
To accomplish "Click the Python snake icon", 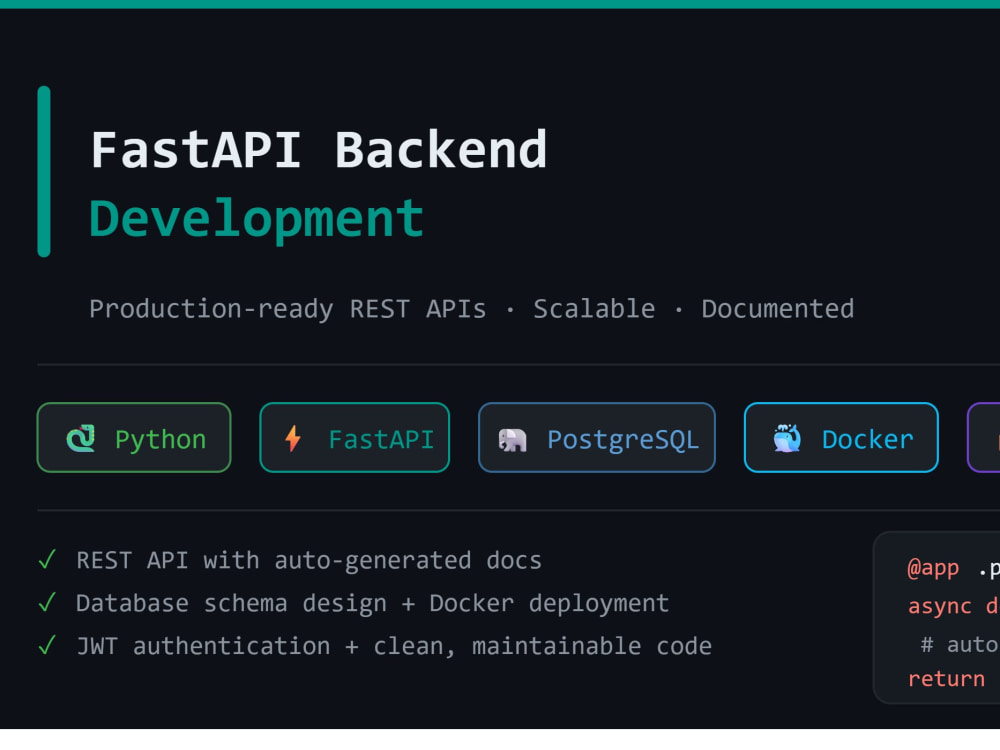I will (81, 439).
